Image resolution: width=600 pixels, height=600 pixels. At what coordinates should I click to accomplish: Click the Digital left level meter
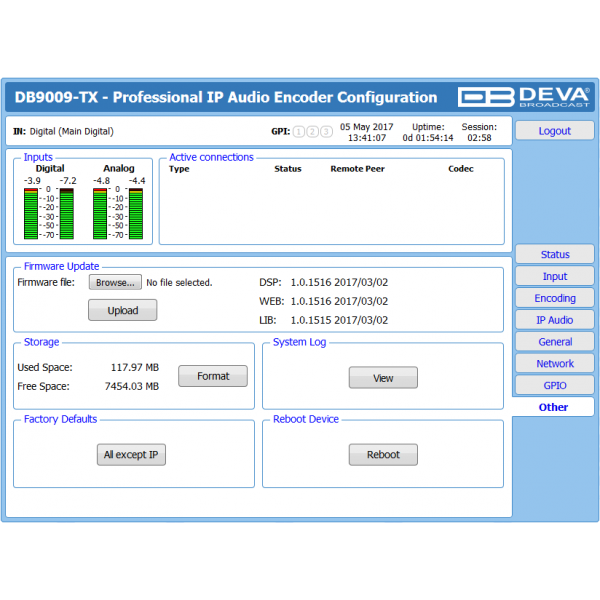coord(31,214)
